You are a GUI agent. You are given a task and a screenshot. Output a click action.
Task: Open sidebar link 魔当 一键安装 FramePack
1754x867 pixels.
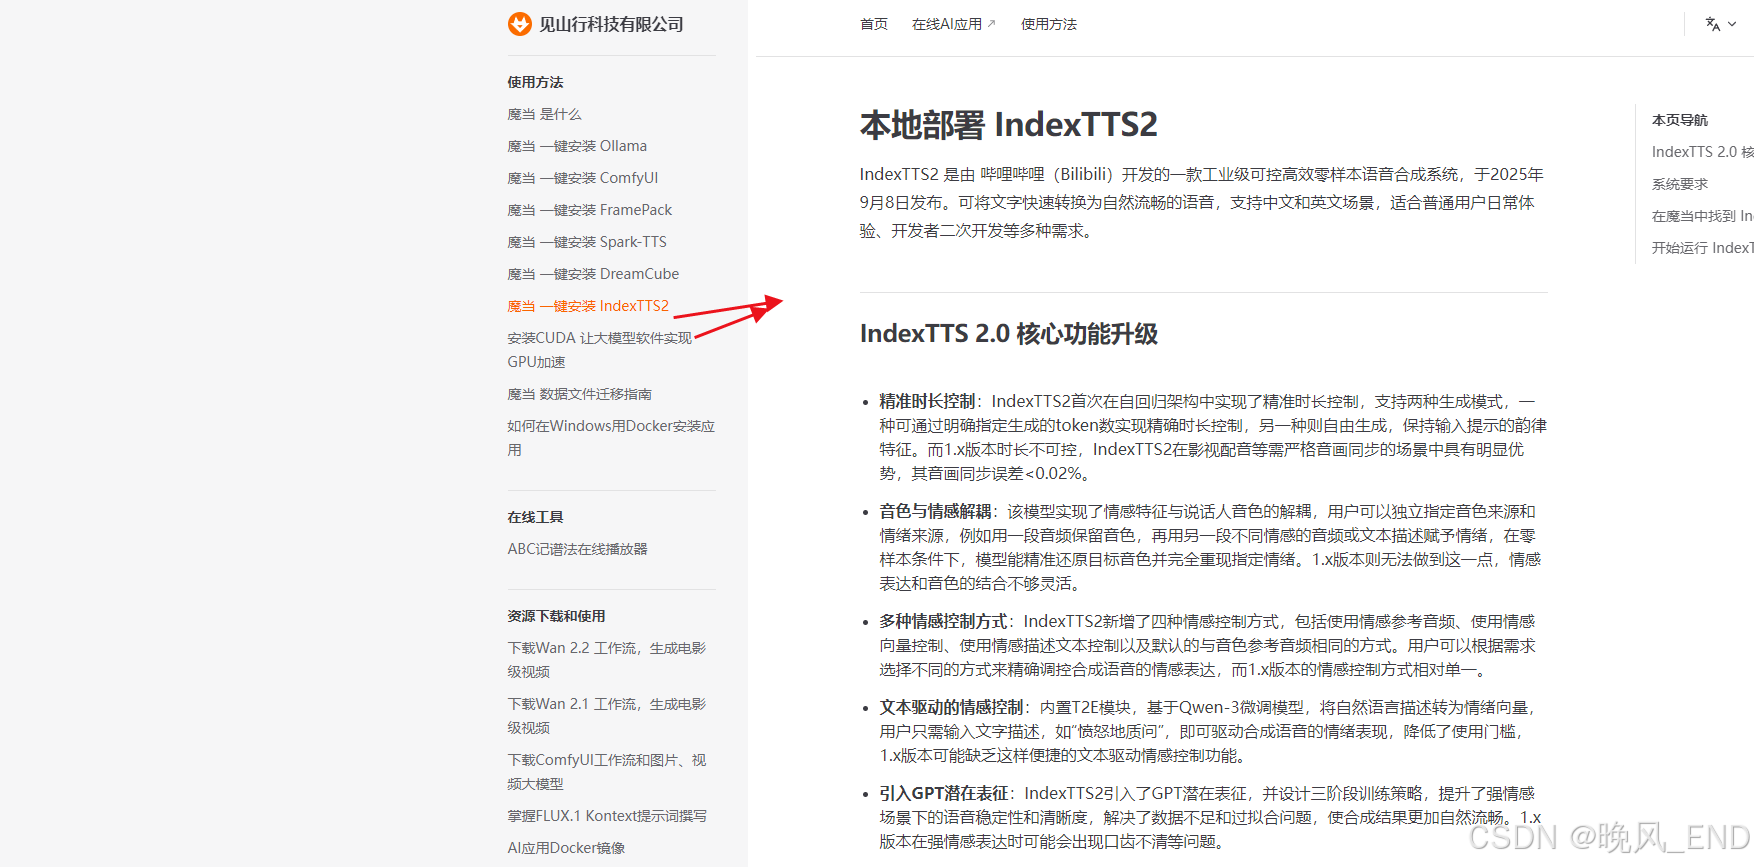tap(590, 210)
